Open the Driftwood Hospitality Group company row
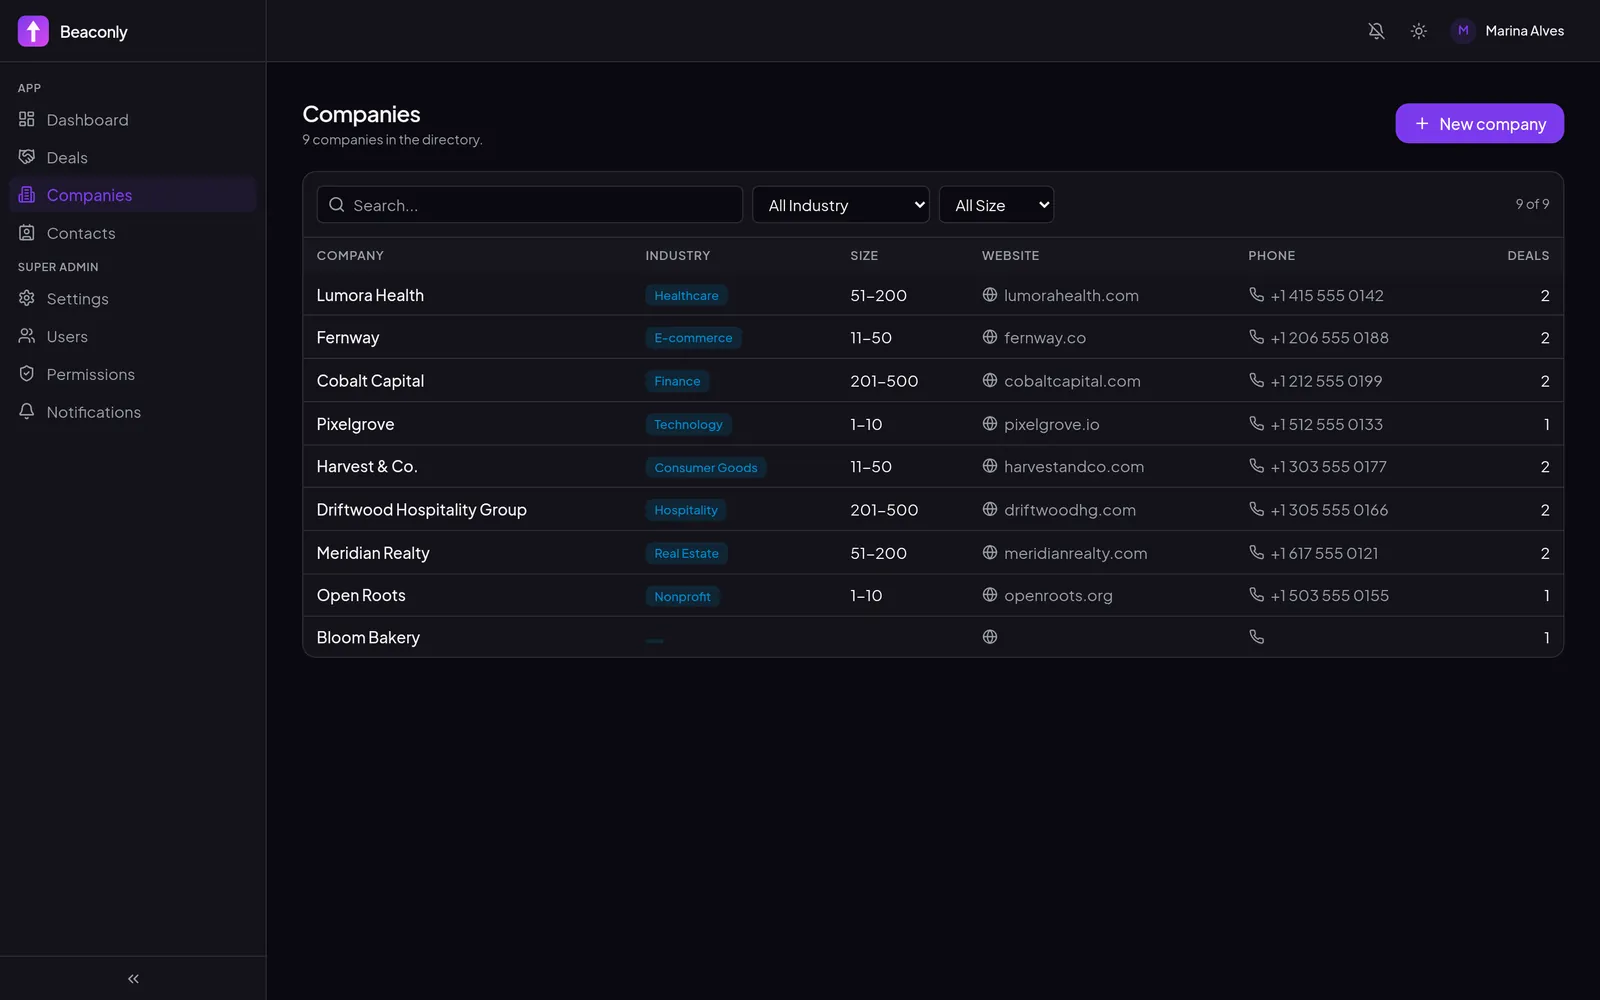1600x1000 pixels. 933,510
